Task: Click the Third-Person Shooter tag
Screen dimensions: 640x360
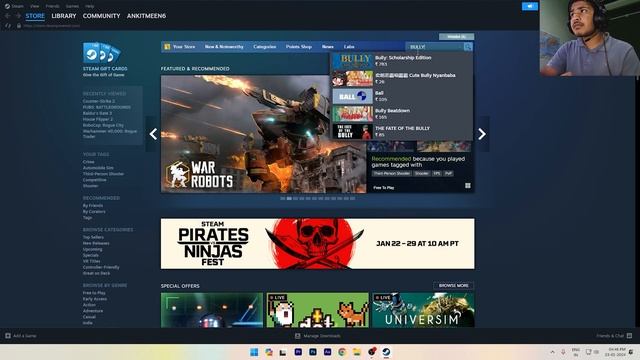Action: pos(391,174)
